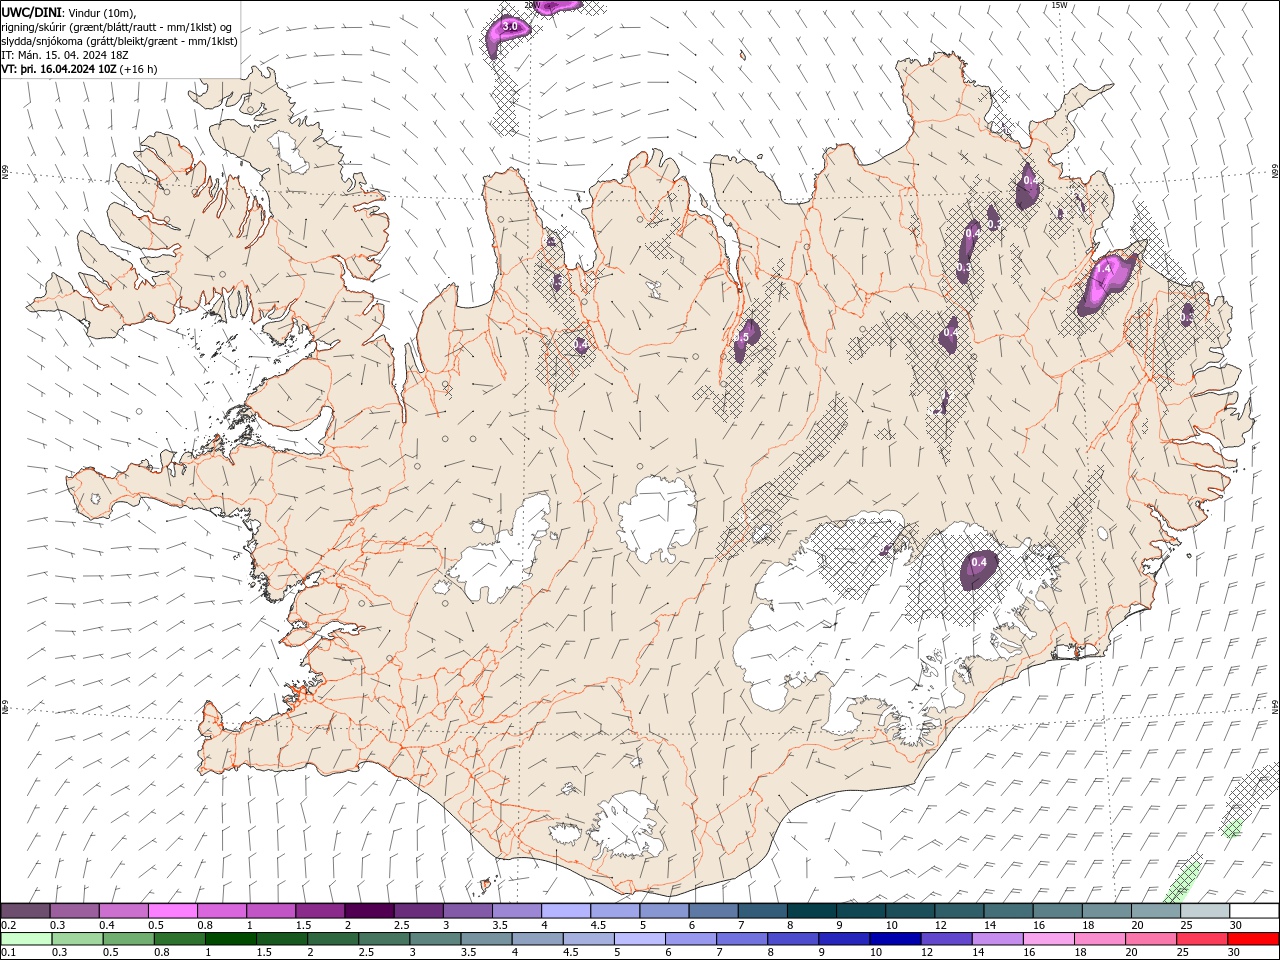Click the 'slydda/snjókoma' legend description line
The height and width of the screenshot is (960, 1280).
tap(119, 41)
